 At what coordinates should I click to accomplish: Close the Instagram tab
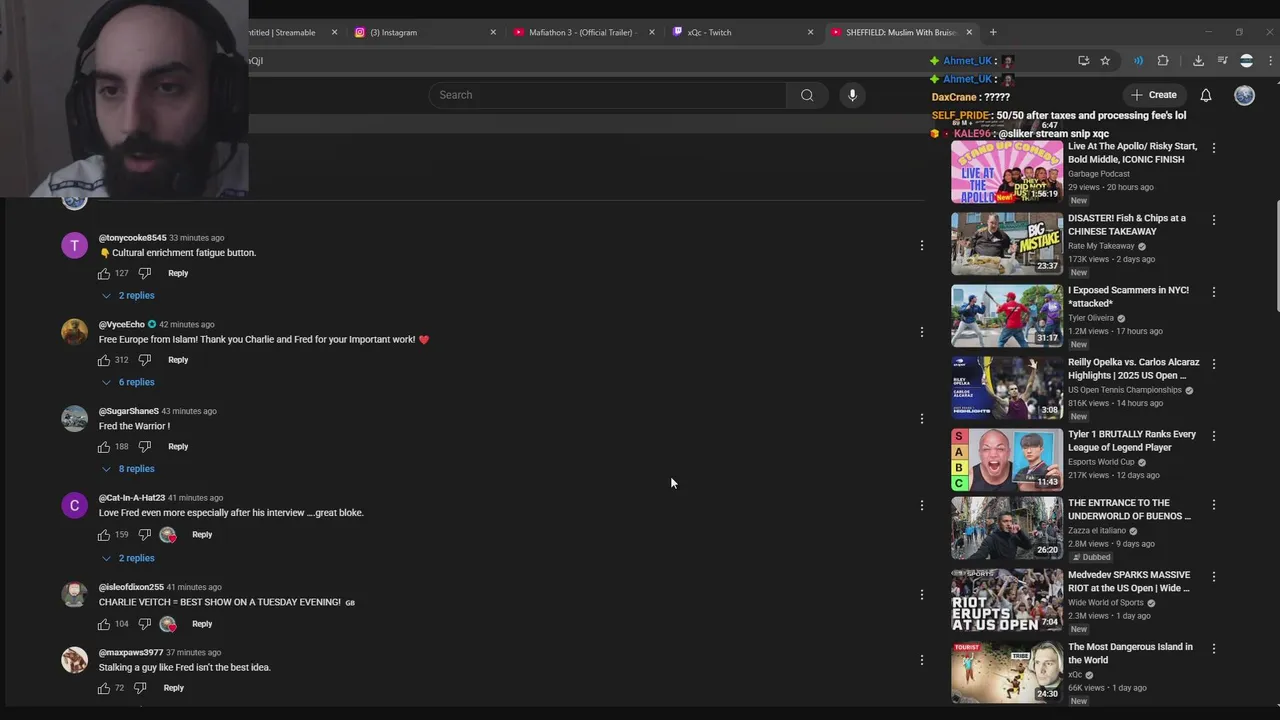493,32
